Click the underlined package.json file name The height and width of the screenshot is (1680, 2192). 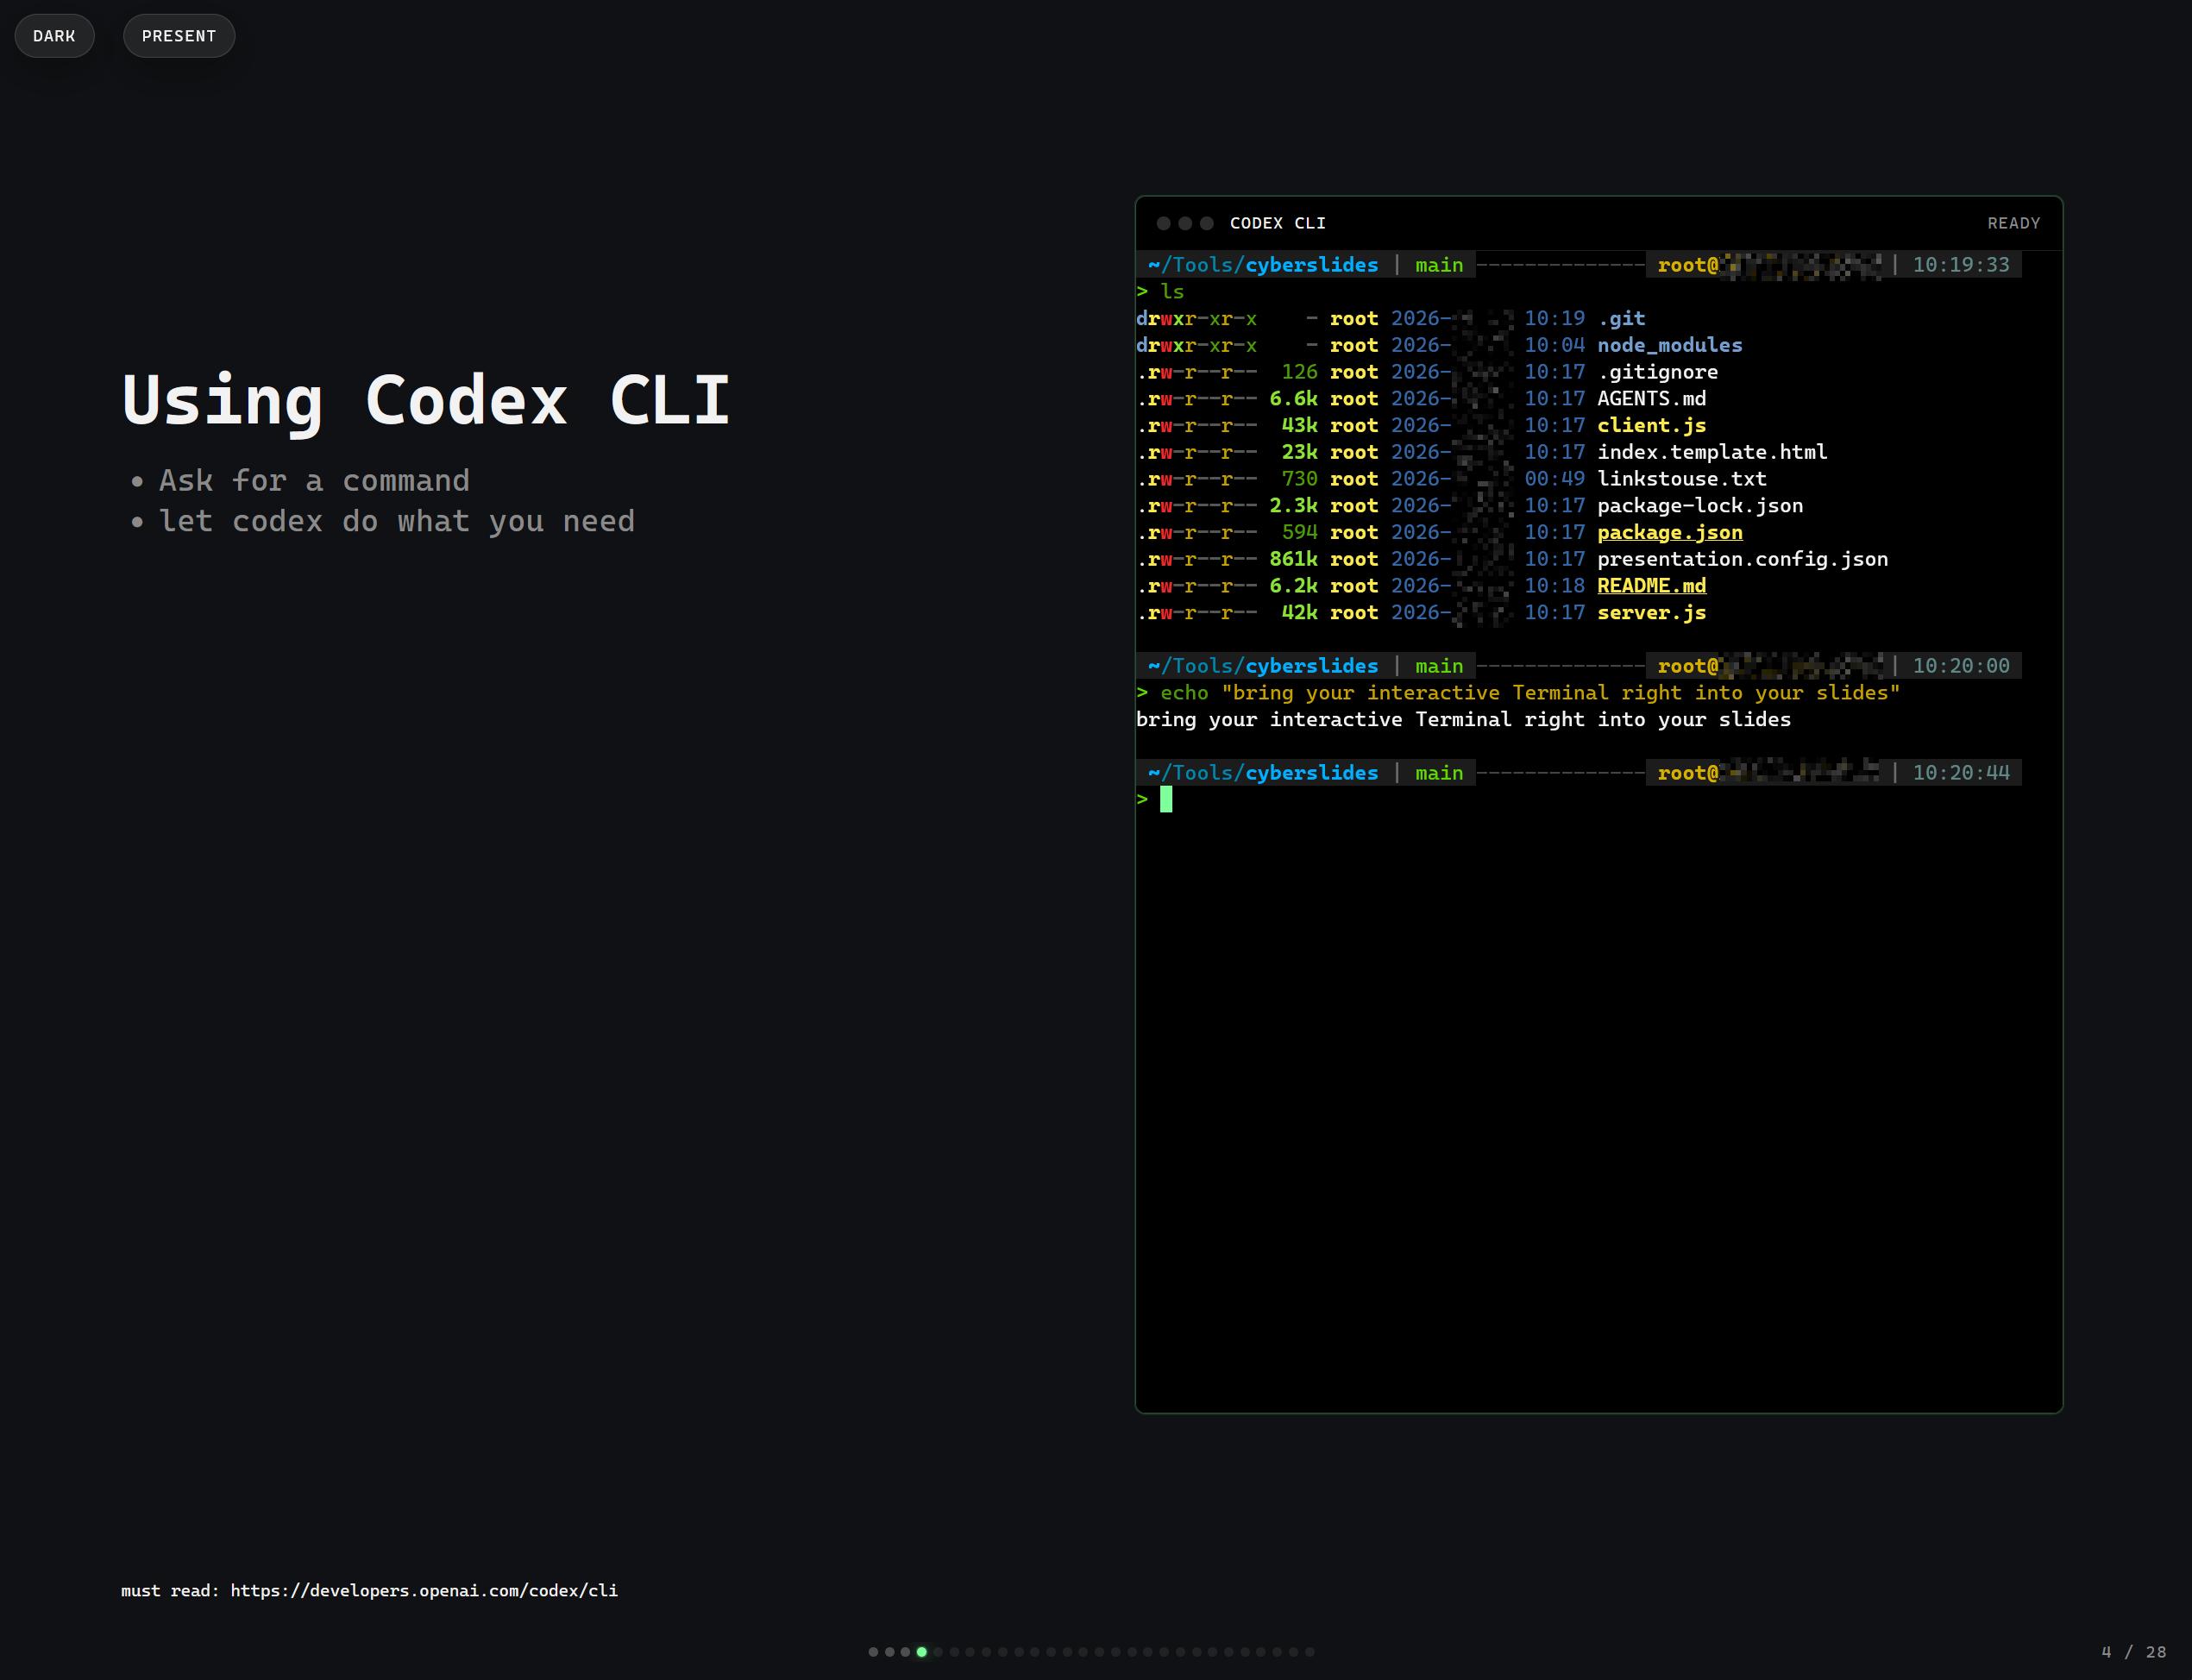click(x=1670, y=532)
